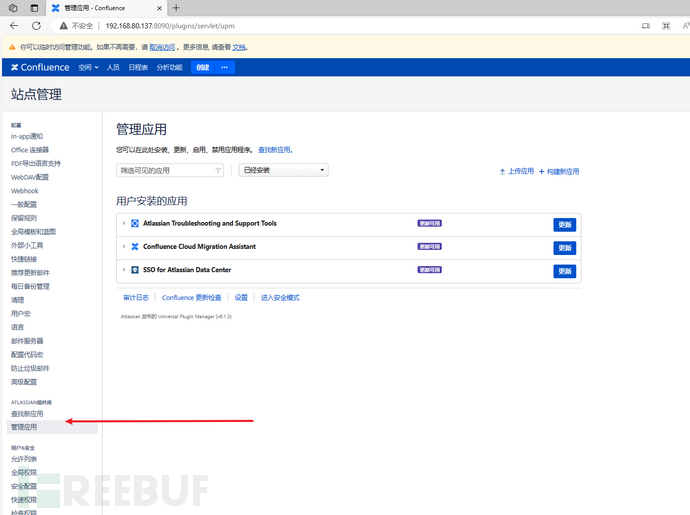The width and height of the screenshot is (690, 515).
Task: Open 分析功能 in the top navigation
Action: click(169, 67)
